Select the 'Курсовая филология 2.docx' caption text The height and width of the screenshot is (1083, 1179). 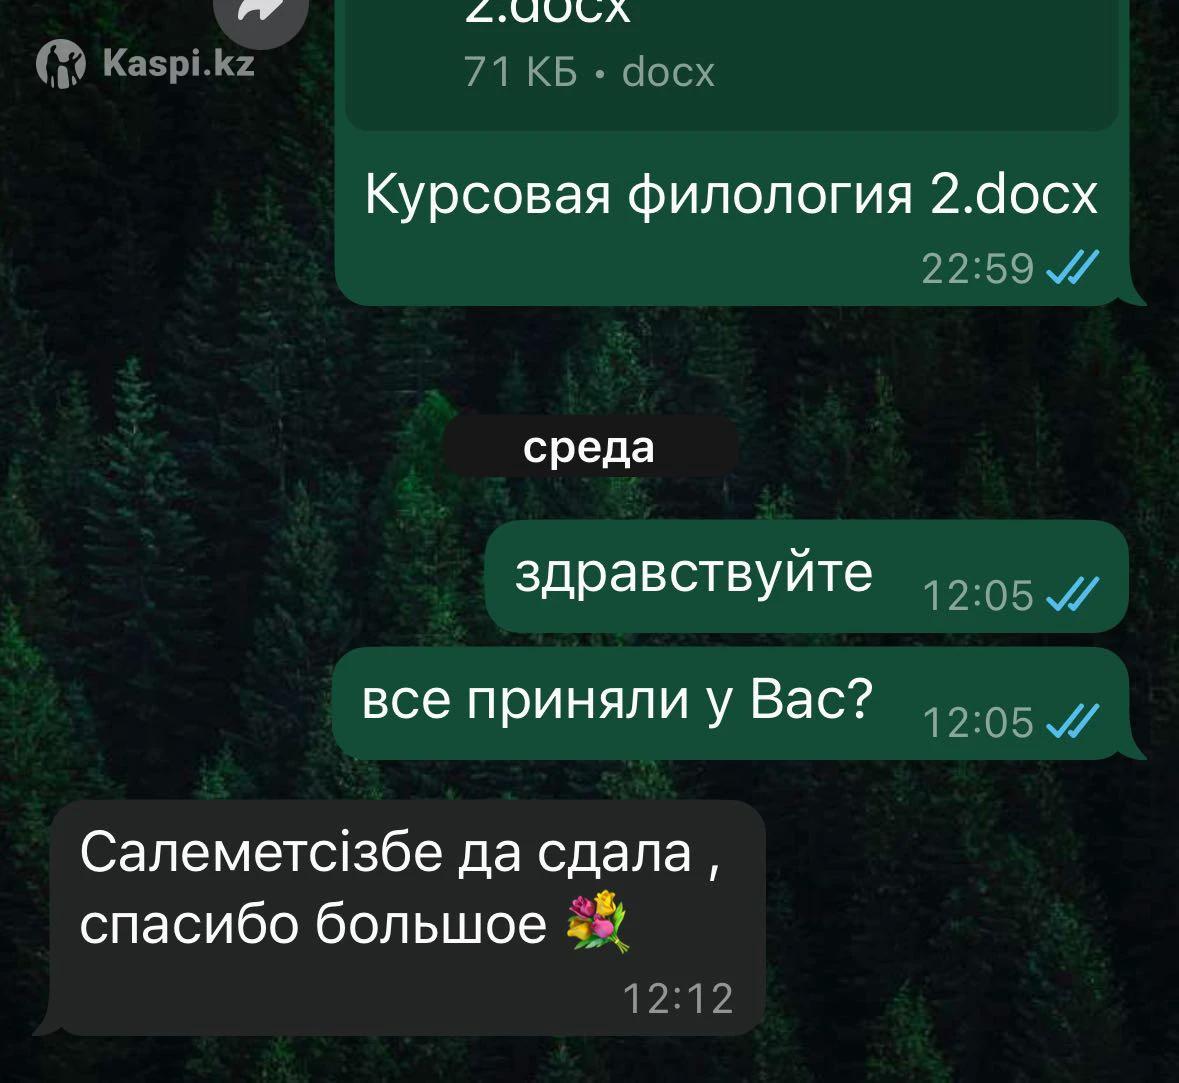point(731,194)
